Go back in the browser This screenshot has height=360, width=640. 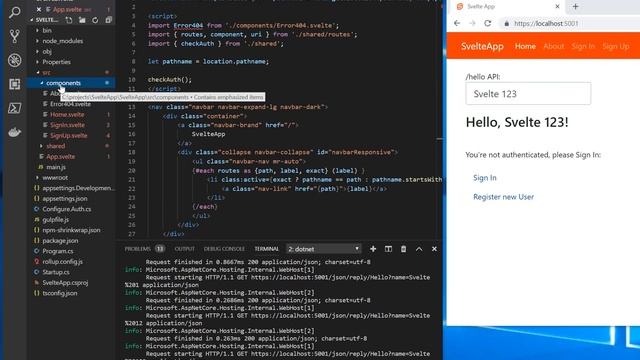457,23
